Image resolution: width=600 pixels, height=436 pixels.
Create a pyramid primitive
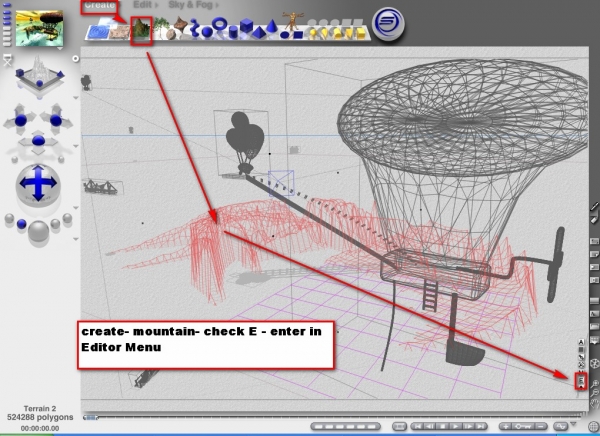click(x=259, y=33)
